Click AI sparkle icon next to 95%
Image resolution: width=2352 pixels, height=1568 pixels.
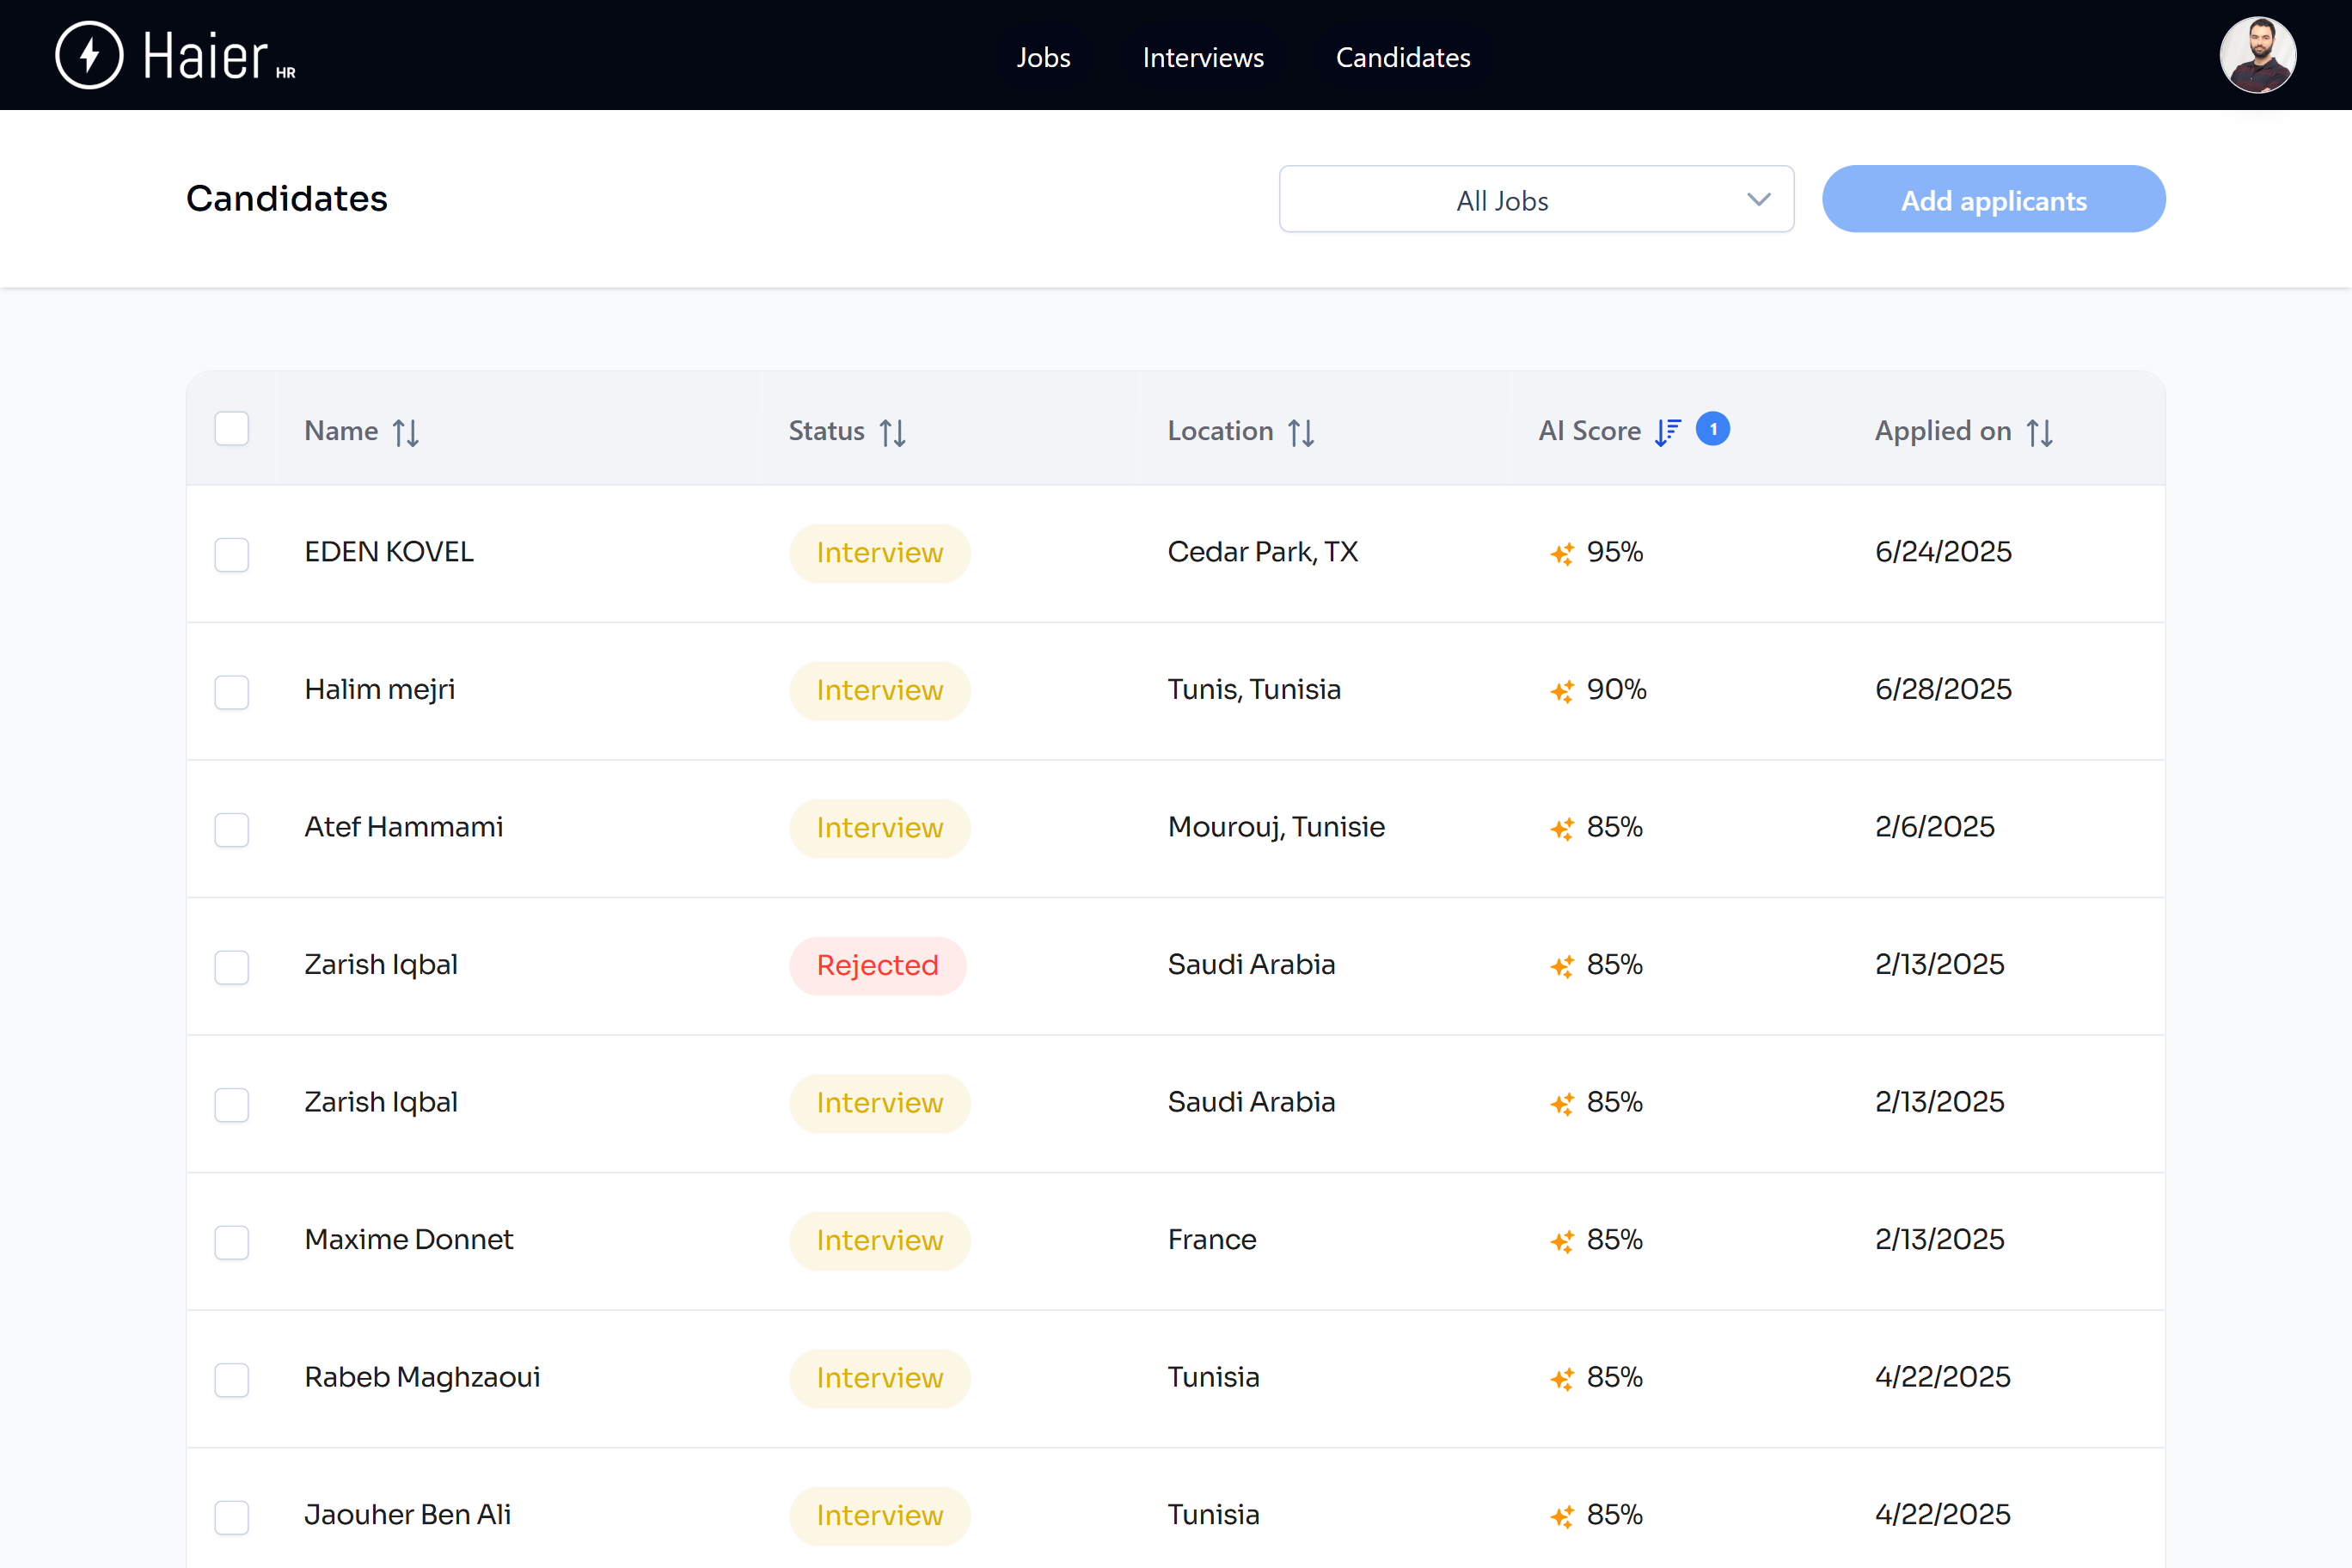(1562, 553)
